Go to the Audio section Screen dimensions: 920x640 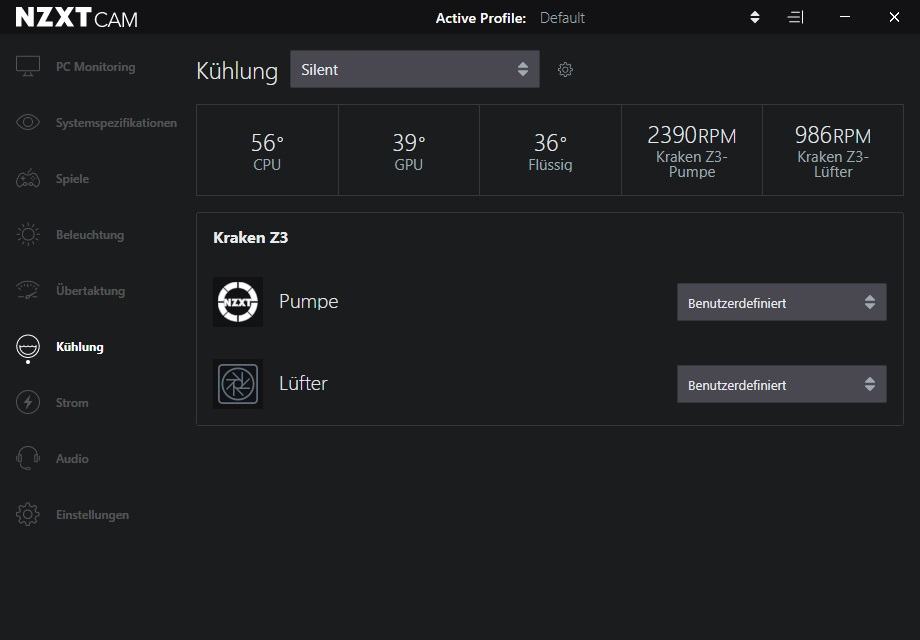point(72,459)
